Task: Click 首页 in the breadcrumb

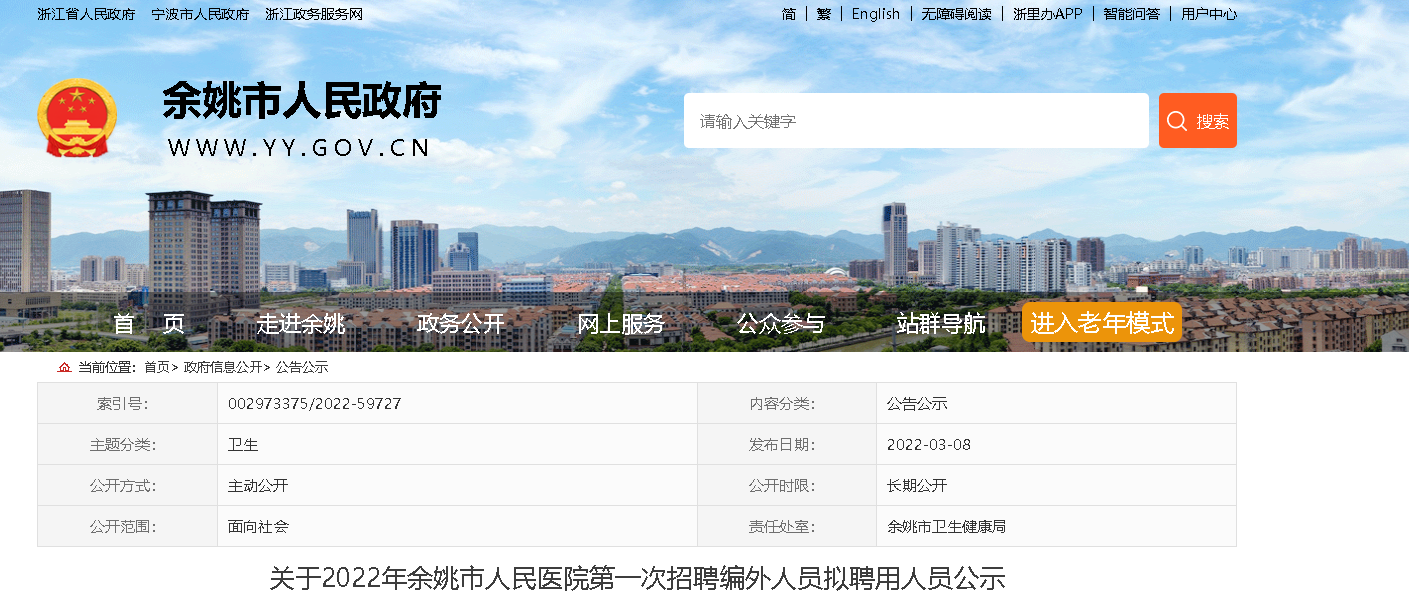Action: click(157, 367)
